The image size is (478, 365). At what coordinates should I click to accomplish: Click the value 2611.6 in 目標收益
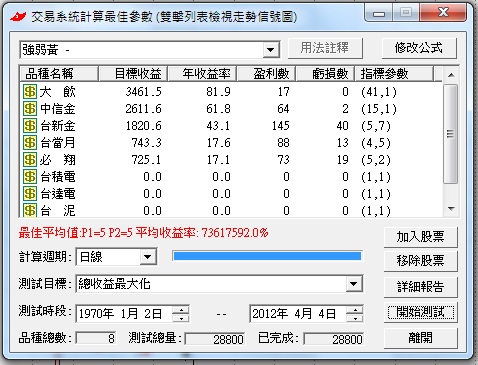[x=144, y=109]
